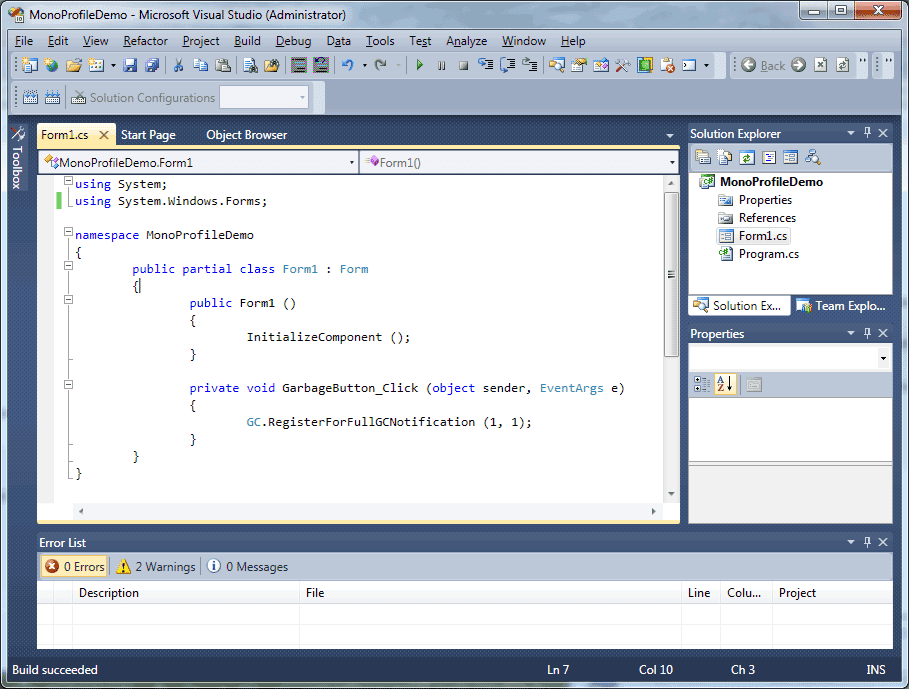The image size is (909, 689).
Task: Save the current file with the floppy icon
Action: pyautogui.click(x=130, y=65)
